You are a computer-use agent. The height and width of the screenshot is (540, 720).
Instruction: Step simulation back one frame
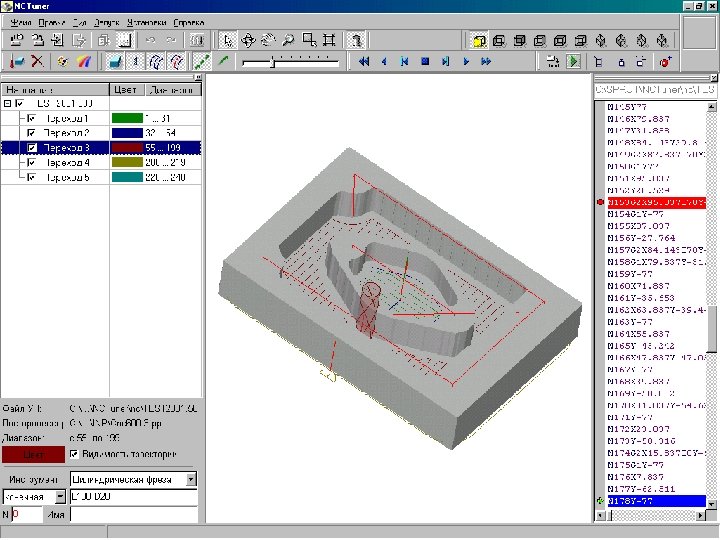(x=384, y=62)
